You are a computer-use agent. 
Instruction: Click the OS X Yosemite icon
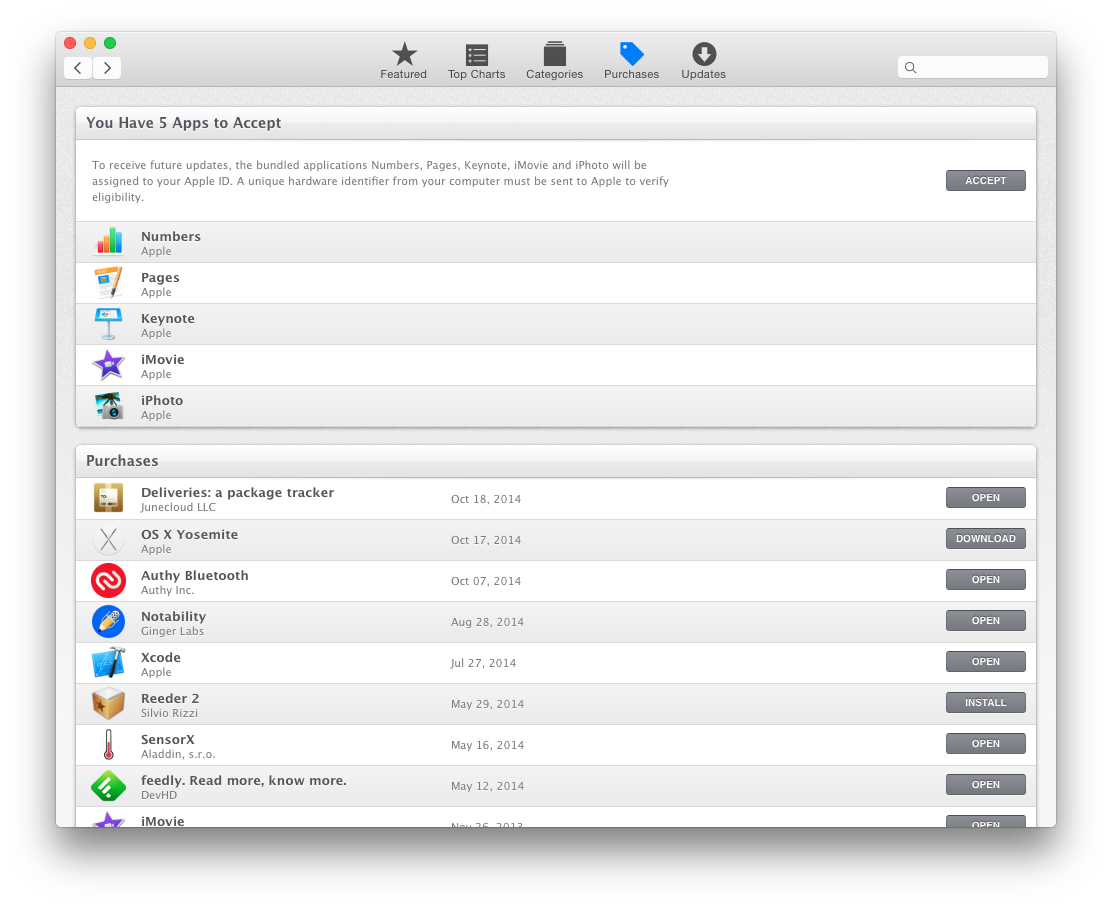(x=109, y=540)
